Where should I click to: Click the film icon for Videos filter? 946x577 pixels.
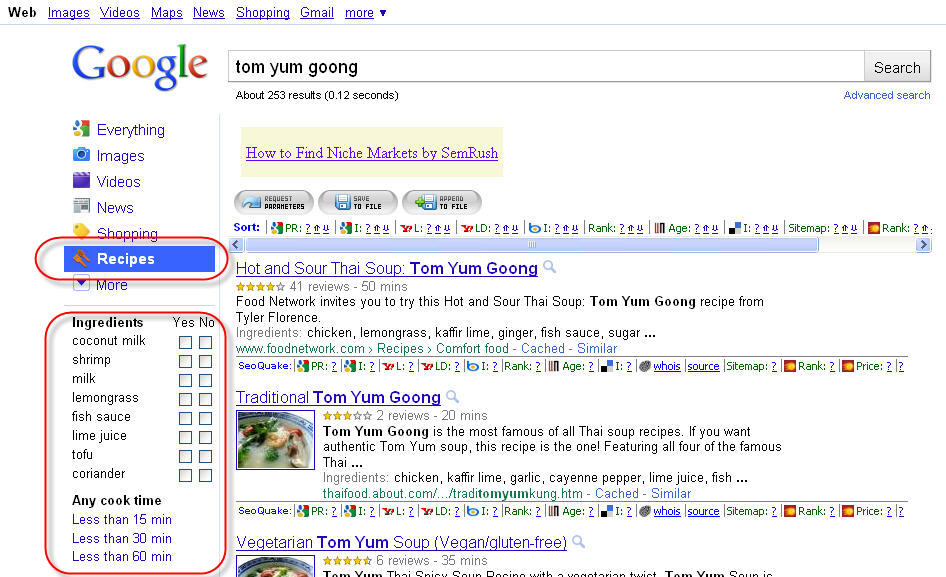(81, 180)
